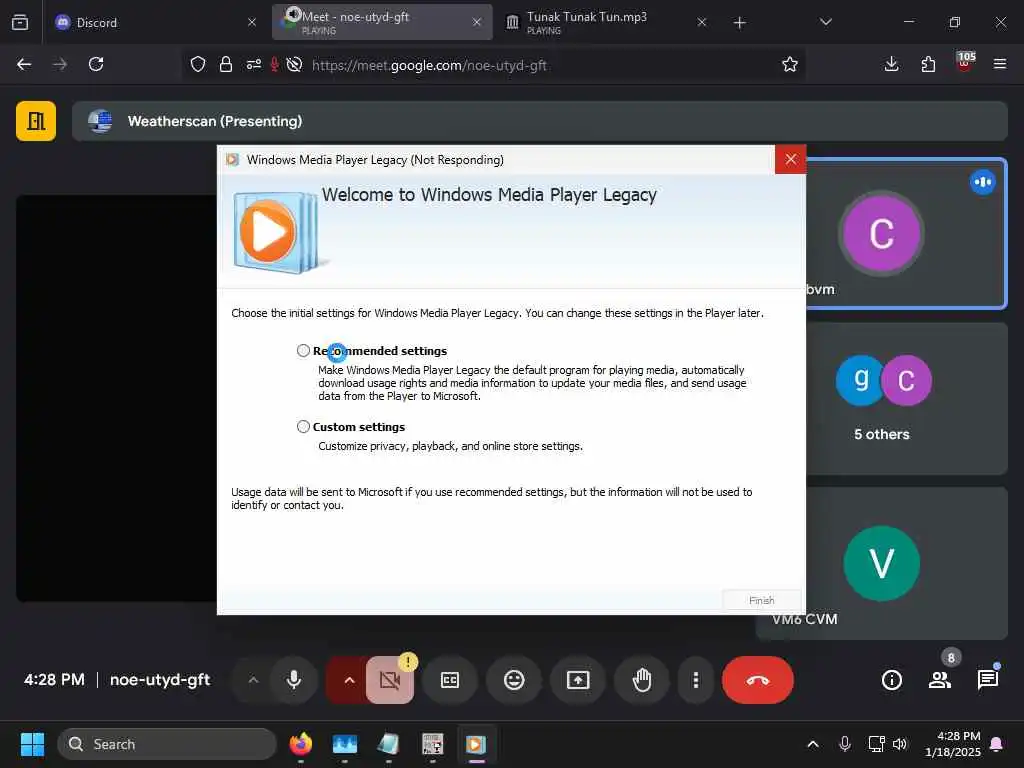This screenshot has height=768, width=1024.
Task: Open the Firefox application hamburger menu
Action: (999, 64)
